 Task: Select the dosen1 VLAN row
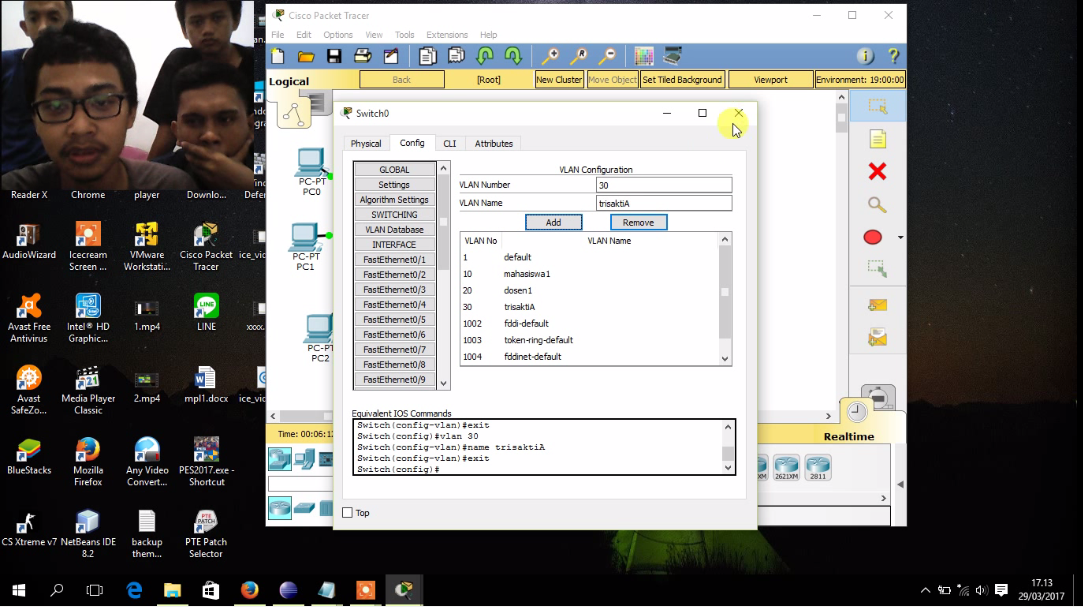591,291
